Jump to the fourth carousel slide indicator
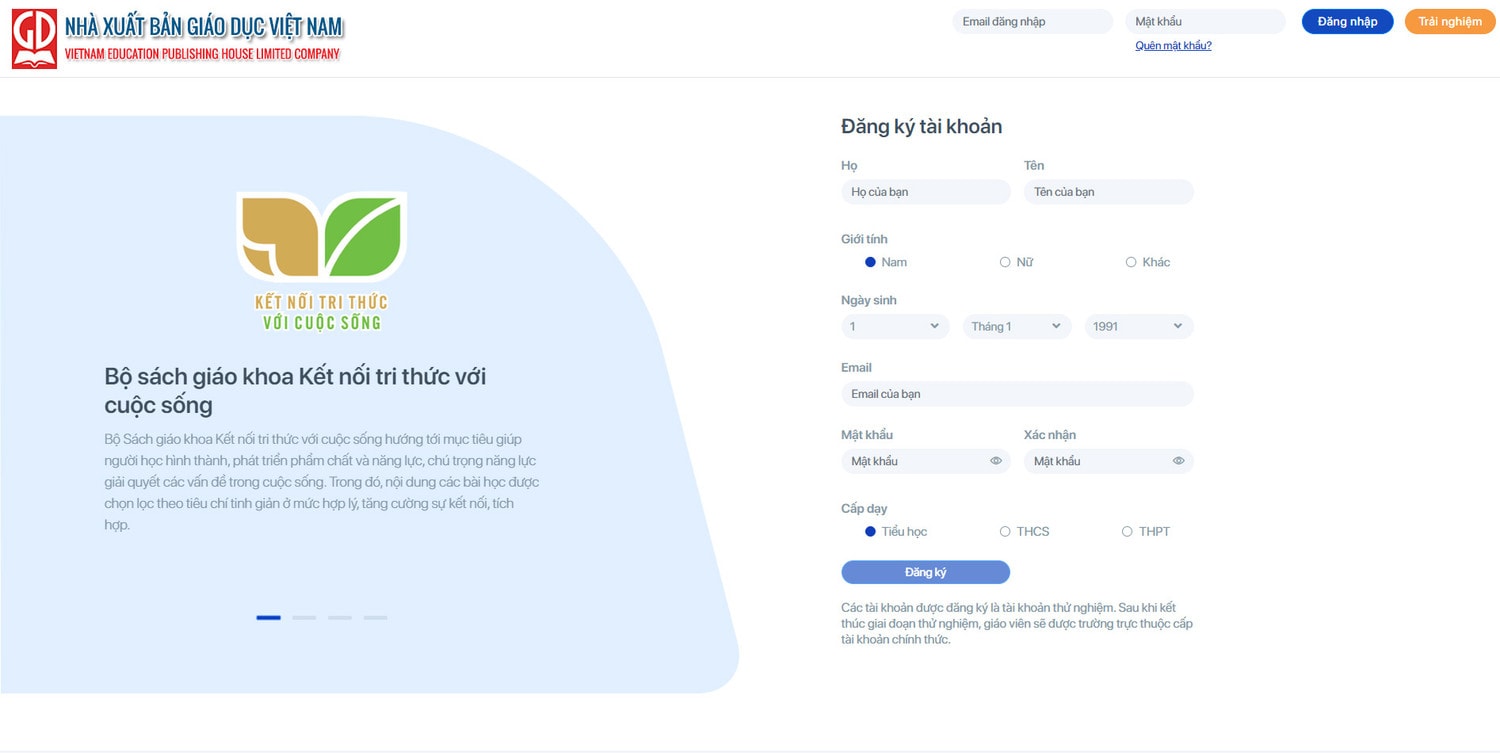The width and height of the screenshot is (1500, 753). click(375, 618)
